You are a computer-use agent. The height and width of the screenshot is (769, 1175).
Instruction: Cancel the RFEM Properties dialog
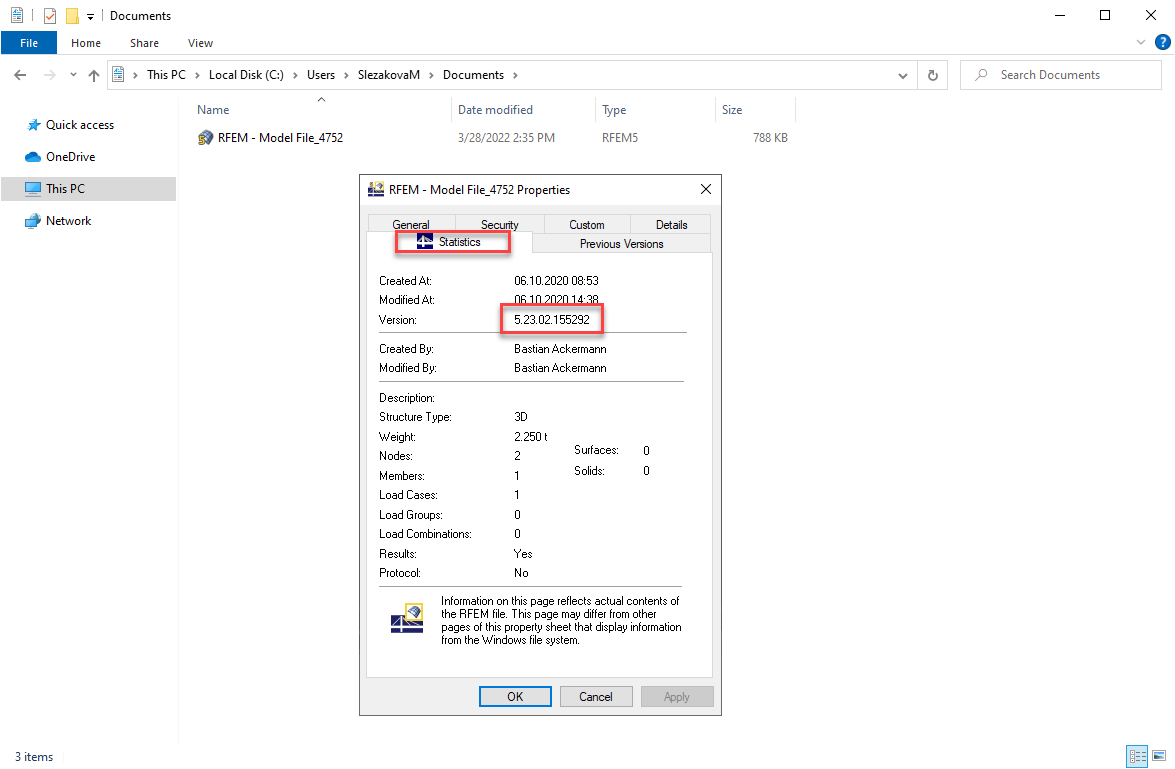click(x=596, y=696)
